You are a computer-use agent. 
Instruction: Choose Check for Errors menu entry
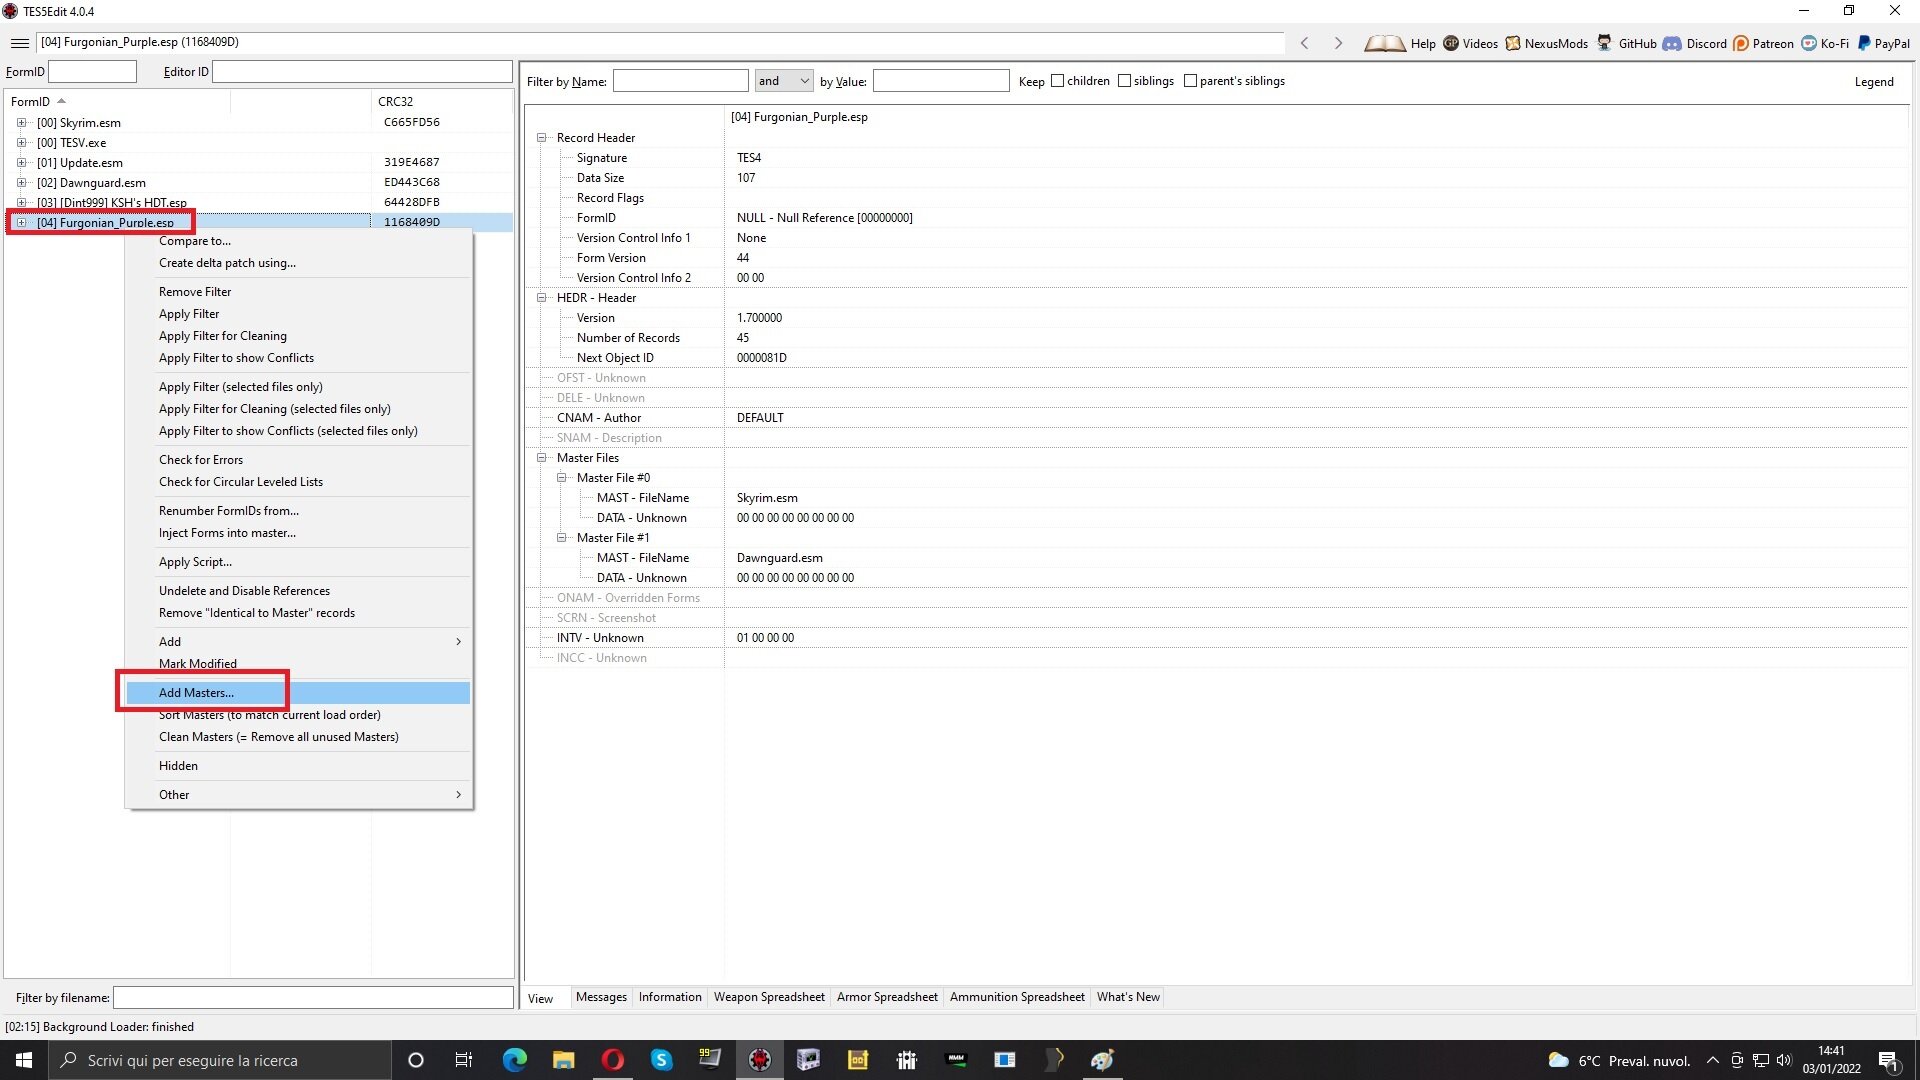[298, 460]
